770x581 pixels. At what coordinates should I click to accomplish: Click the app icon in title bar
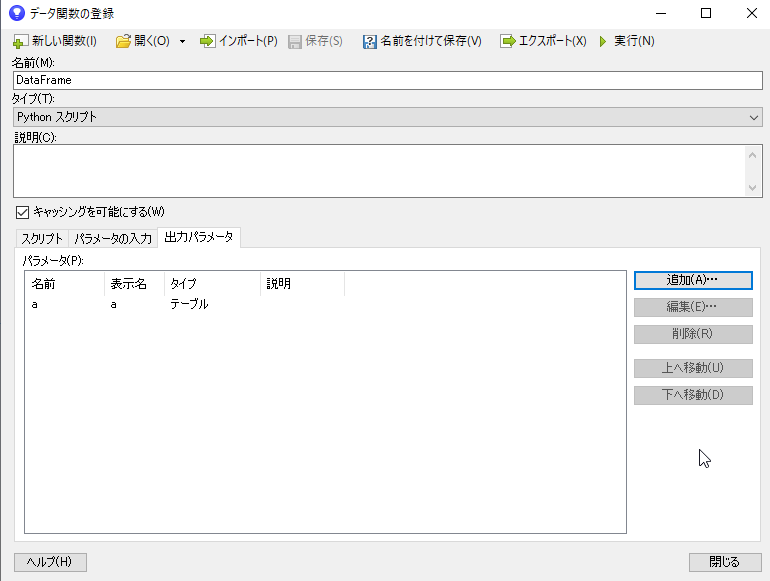16,13
